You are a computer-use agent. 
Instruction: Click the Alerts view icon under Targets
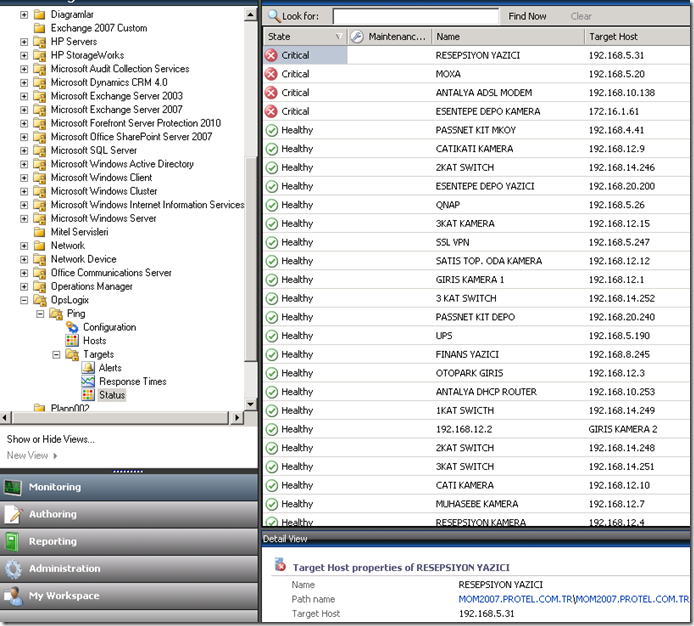pyautogui.click(x=89, y=368)
